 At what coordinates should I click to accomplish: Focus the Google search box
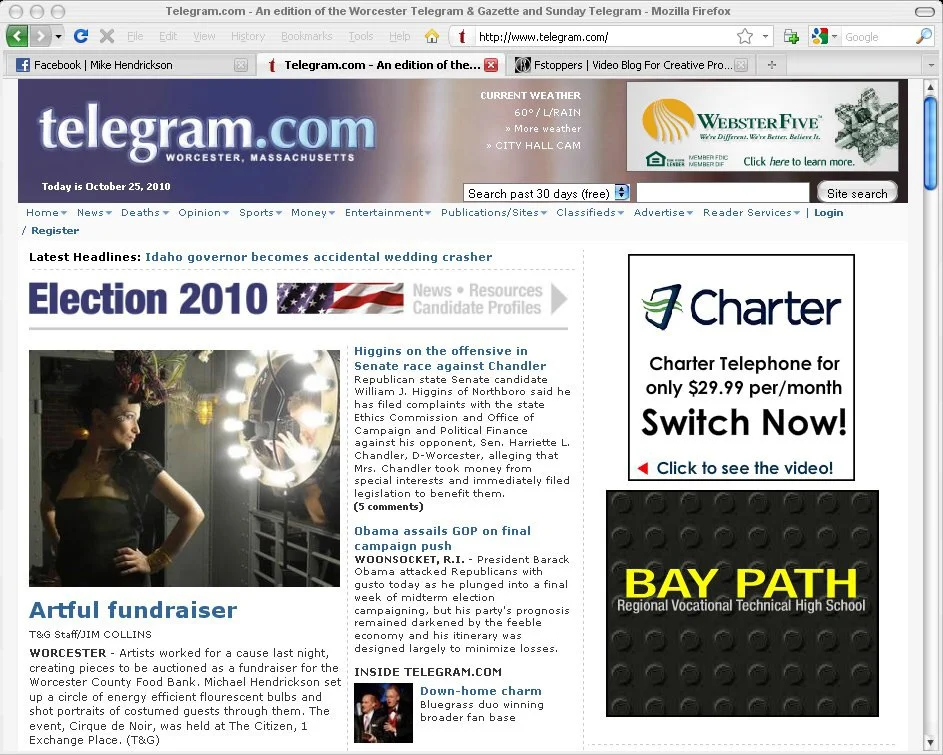pos(878,37)
